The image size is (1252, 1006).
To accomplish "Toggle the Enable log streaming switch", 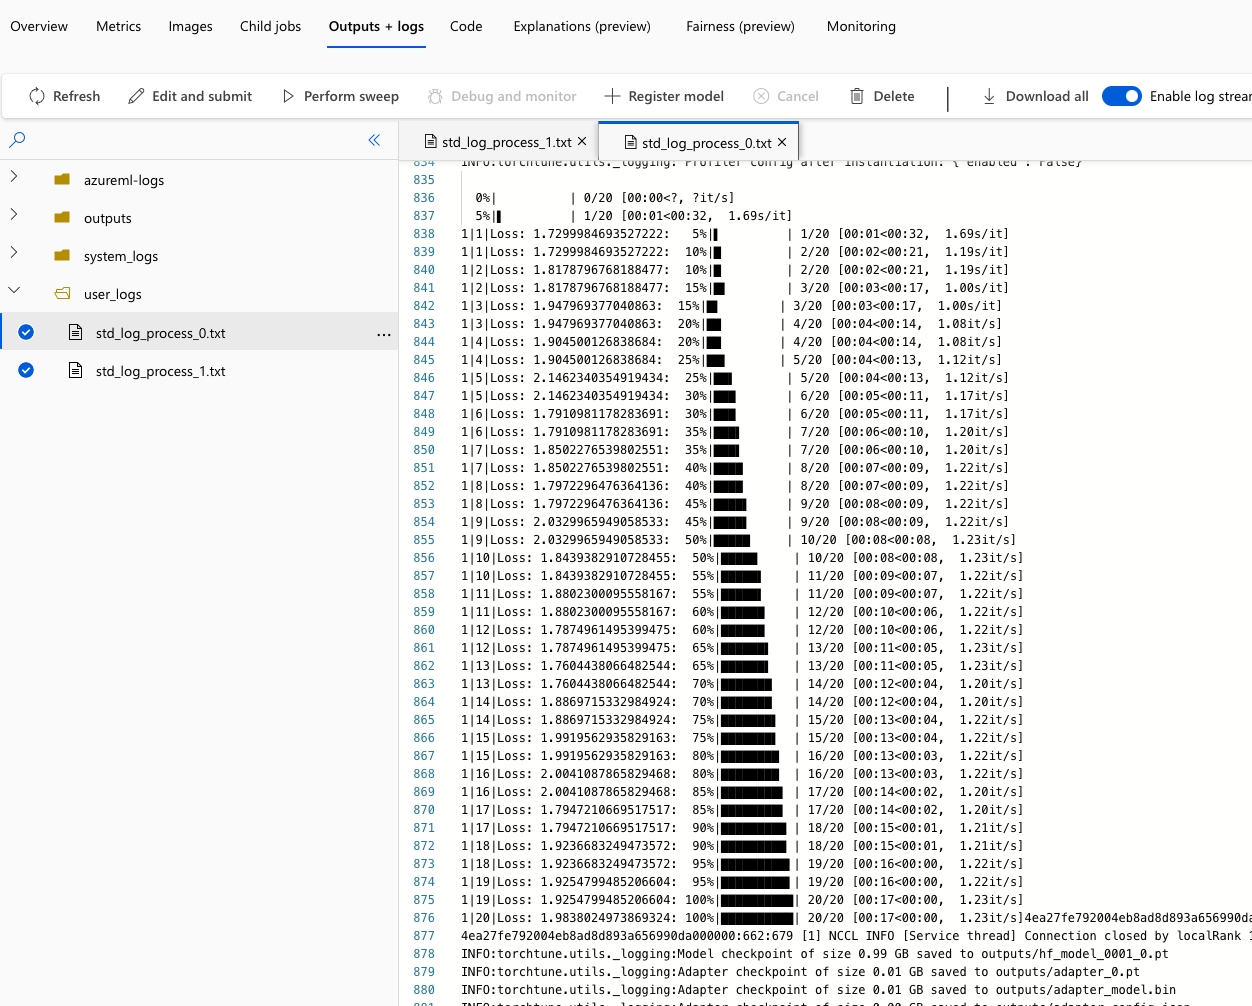I will (x=1121, y=96).
